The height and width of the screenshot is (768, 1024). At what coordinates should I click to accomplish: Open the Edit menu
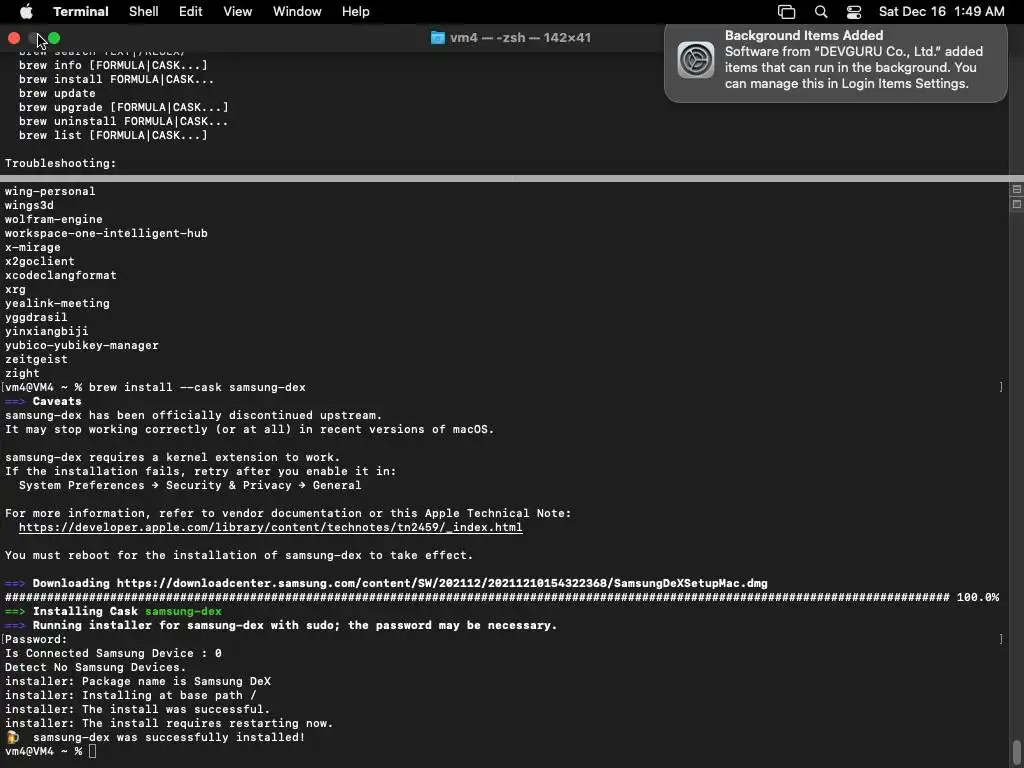190,11
